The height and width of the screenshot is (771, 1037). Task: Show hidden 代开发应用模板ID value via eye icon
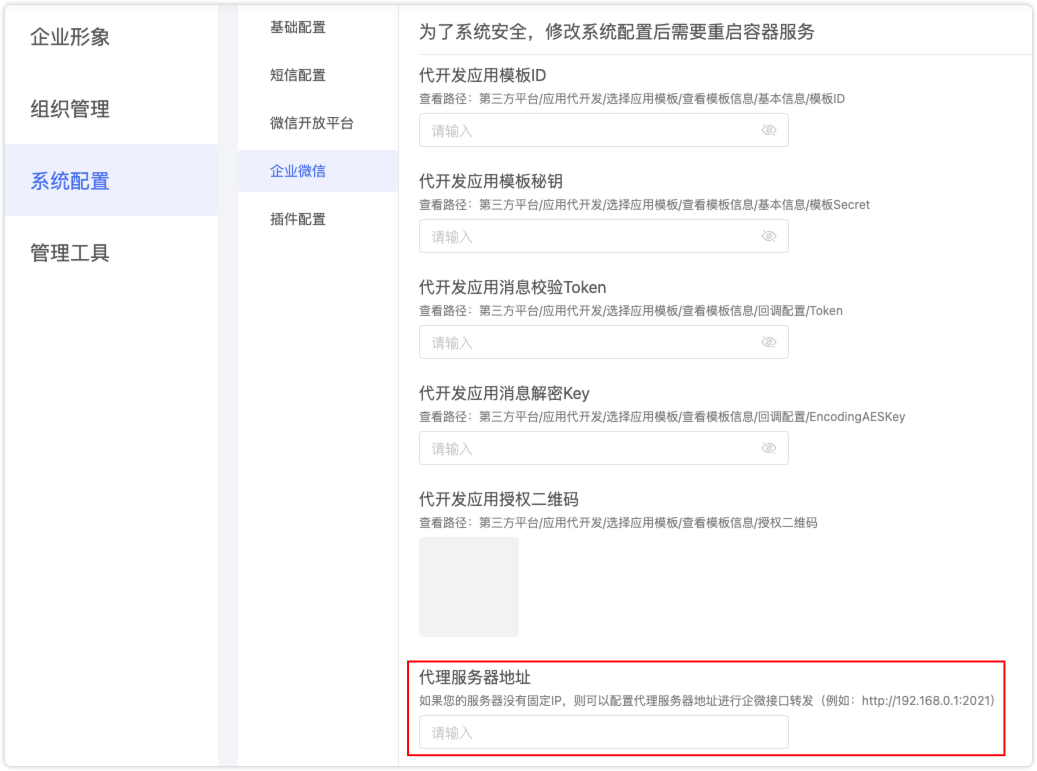coord(768,130)
